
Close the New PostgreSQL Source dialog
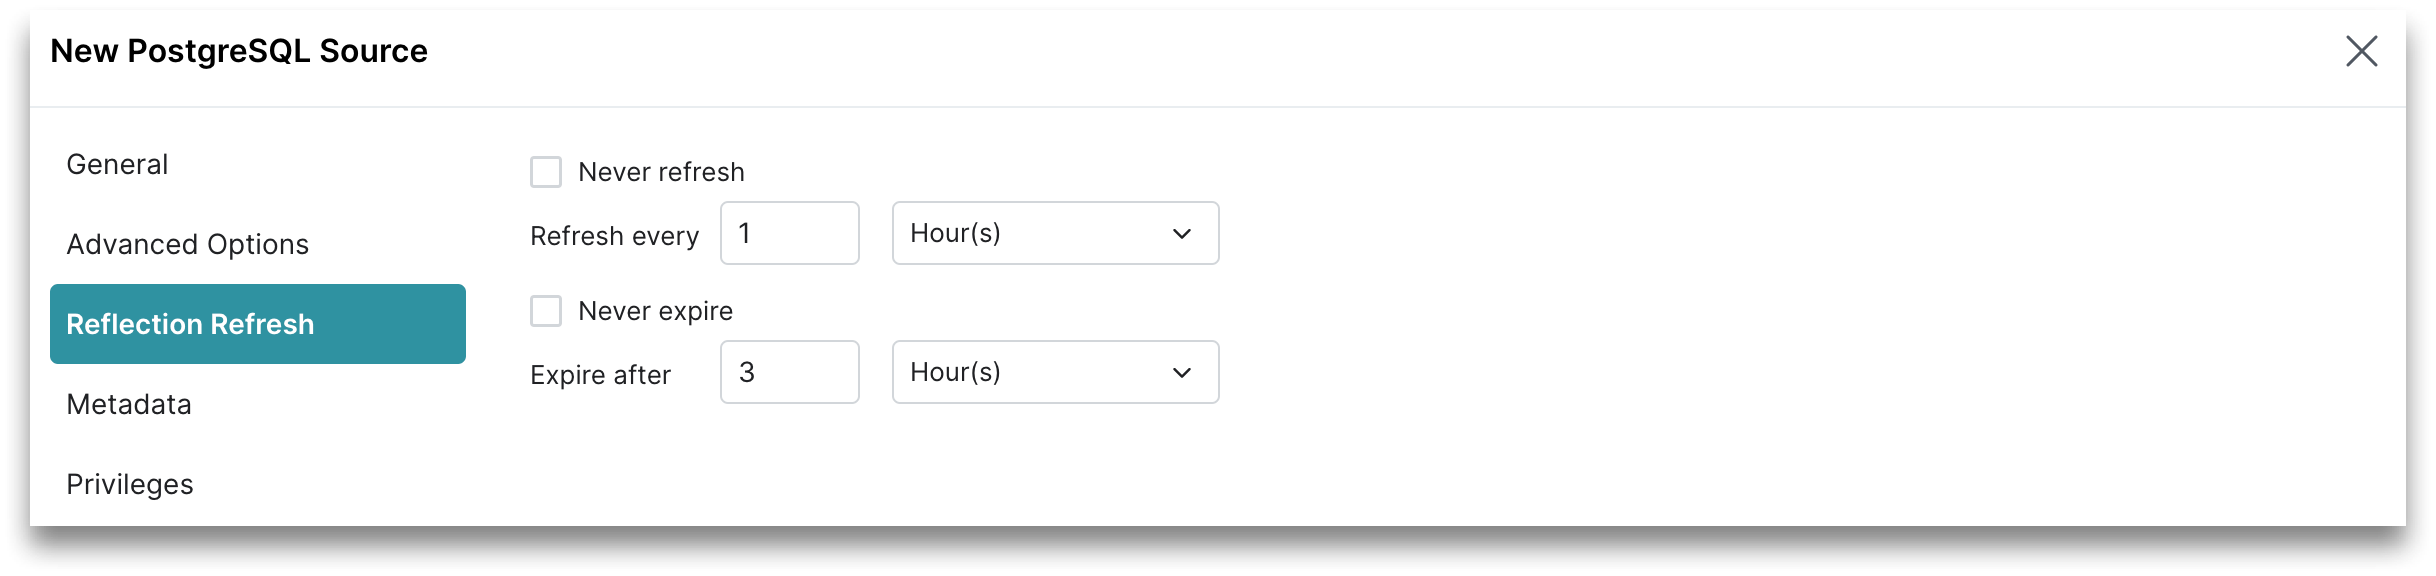tap(2362, 51)
